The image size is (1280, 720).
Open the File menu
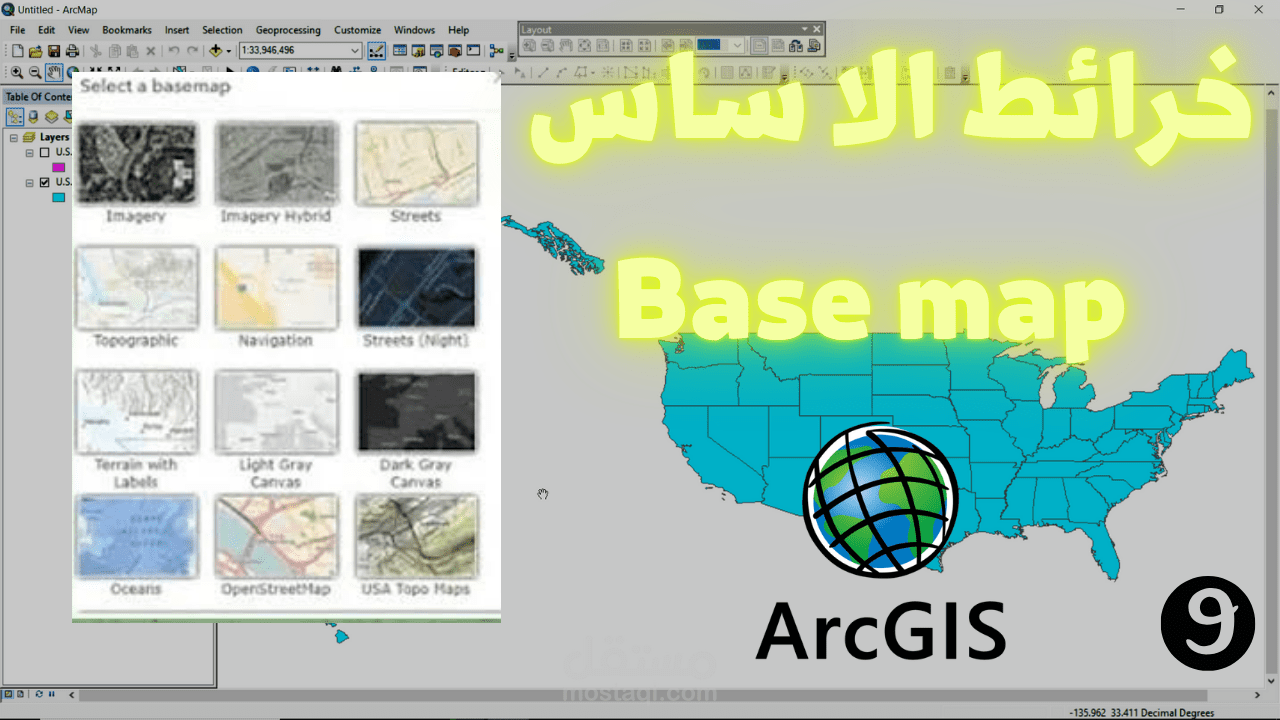tap(17, 30)
